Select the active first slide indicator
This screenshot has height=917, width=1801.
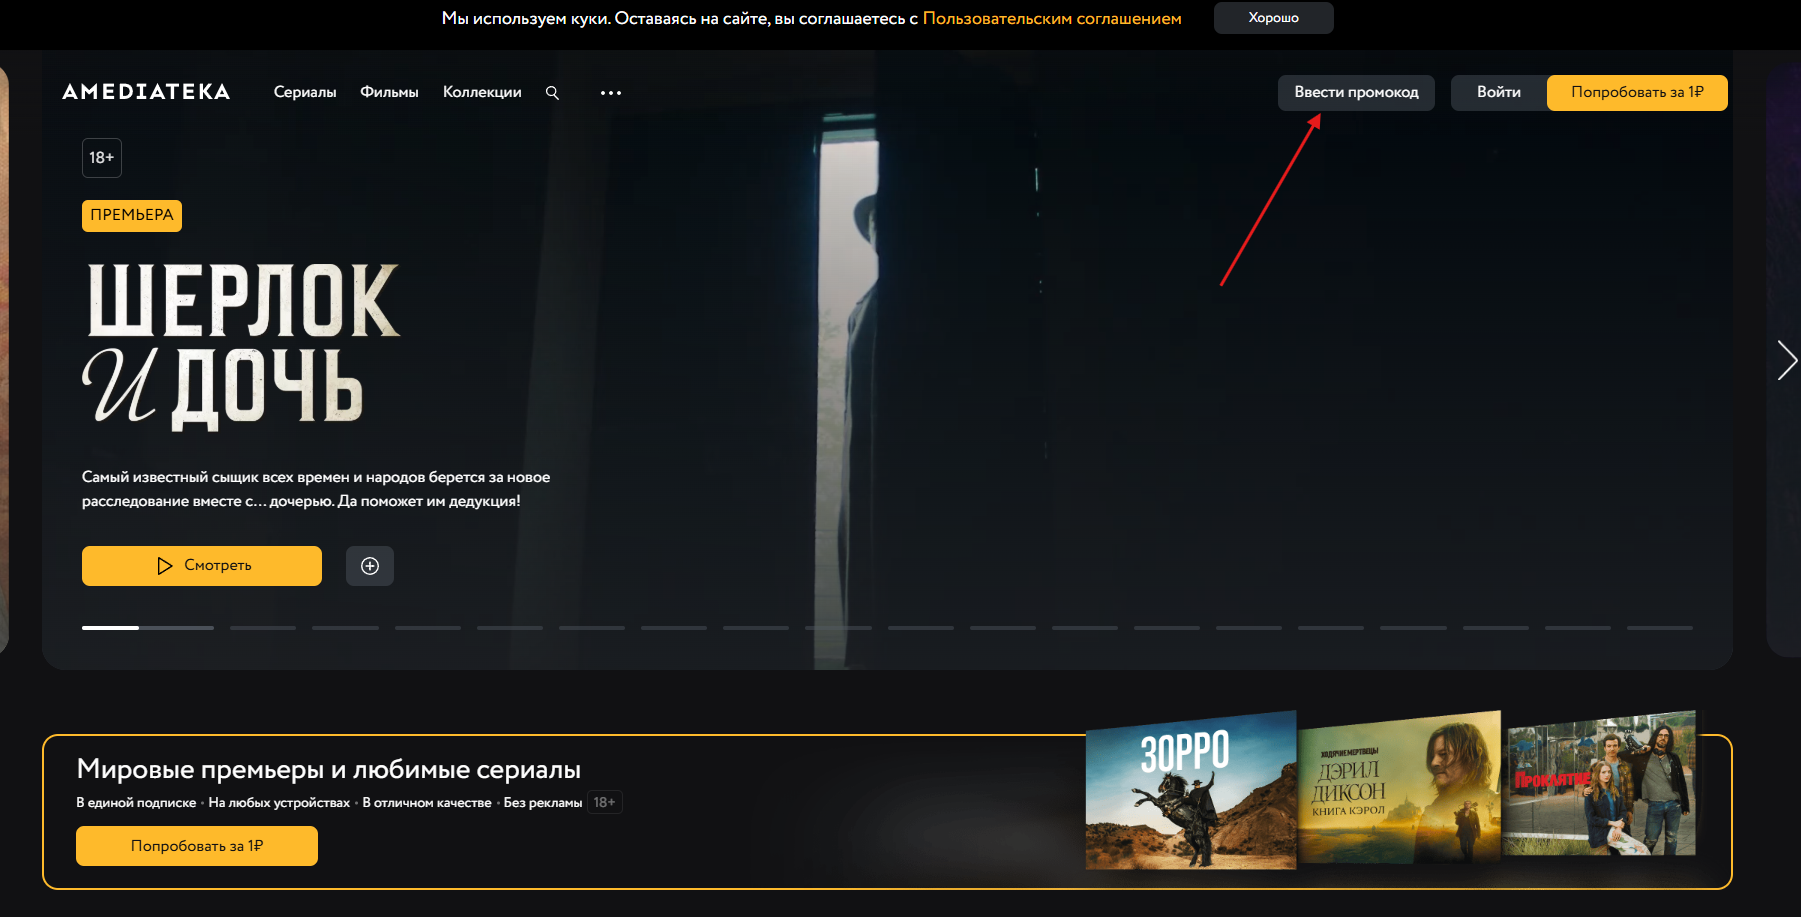pos(148,628)
